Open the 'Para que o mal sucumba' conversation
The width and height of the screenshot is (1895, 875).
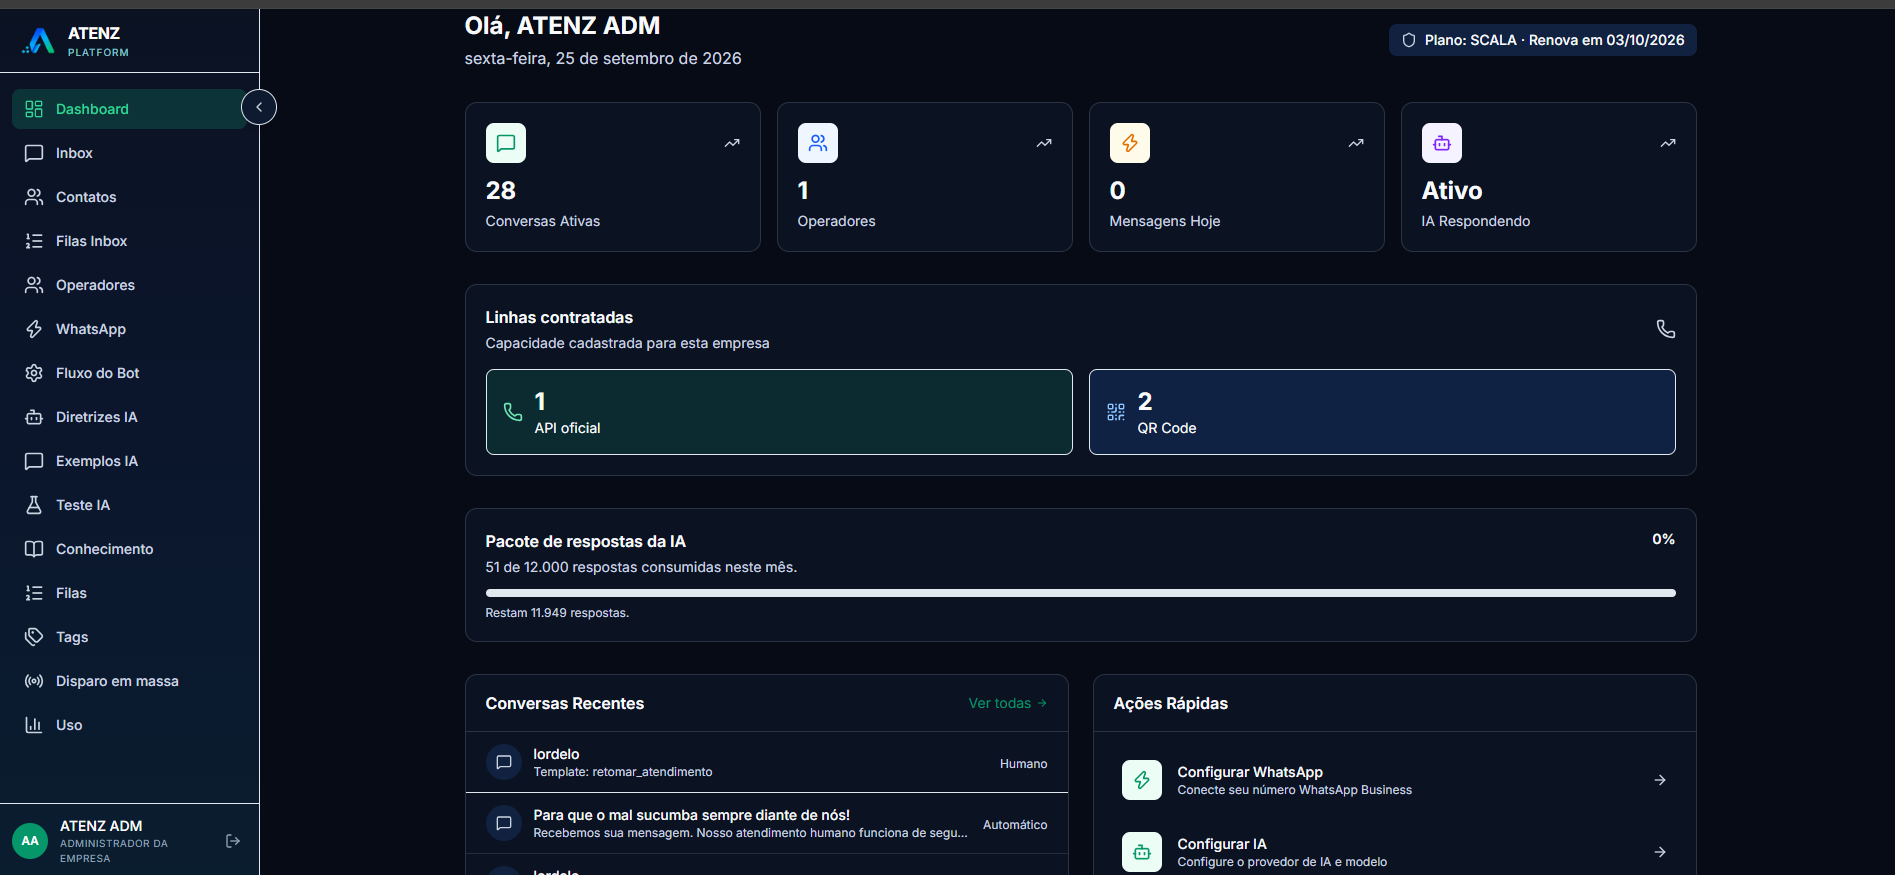[x=767, y=823]
